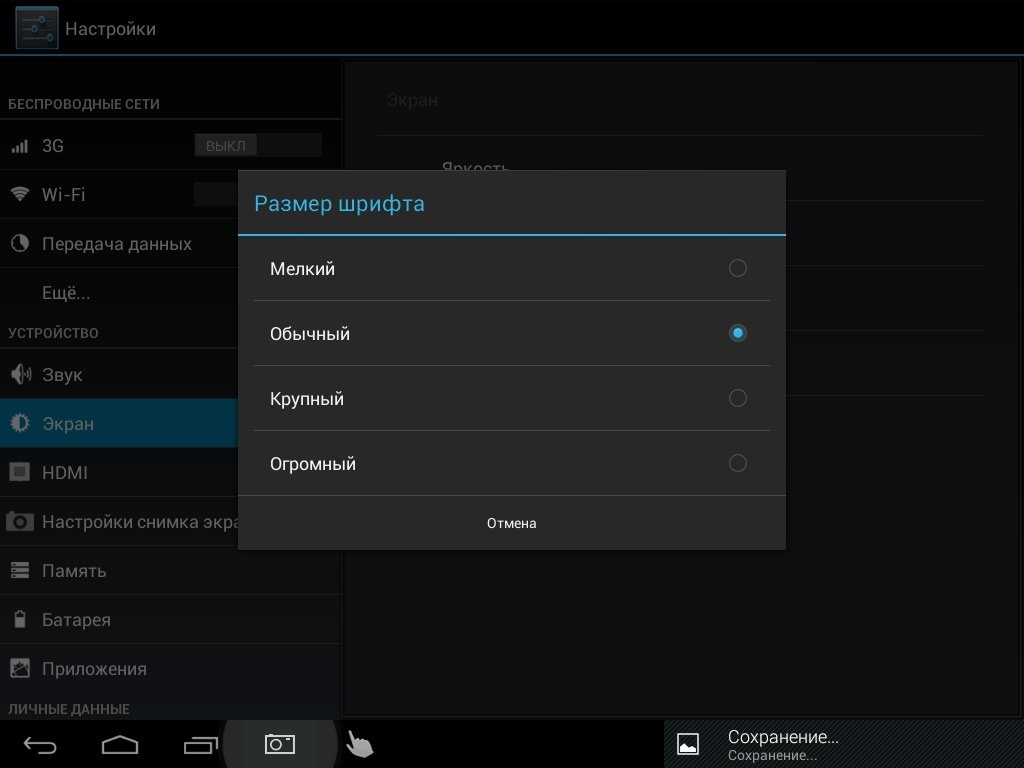The width and height of the screenshot is (1024, 768).
Task: Tap the Settings app icon in header
Action: [x=36, y=28]
